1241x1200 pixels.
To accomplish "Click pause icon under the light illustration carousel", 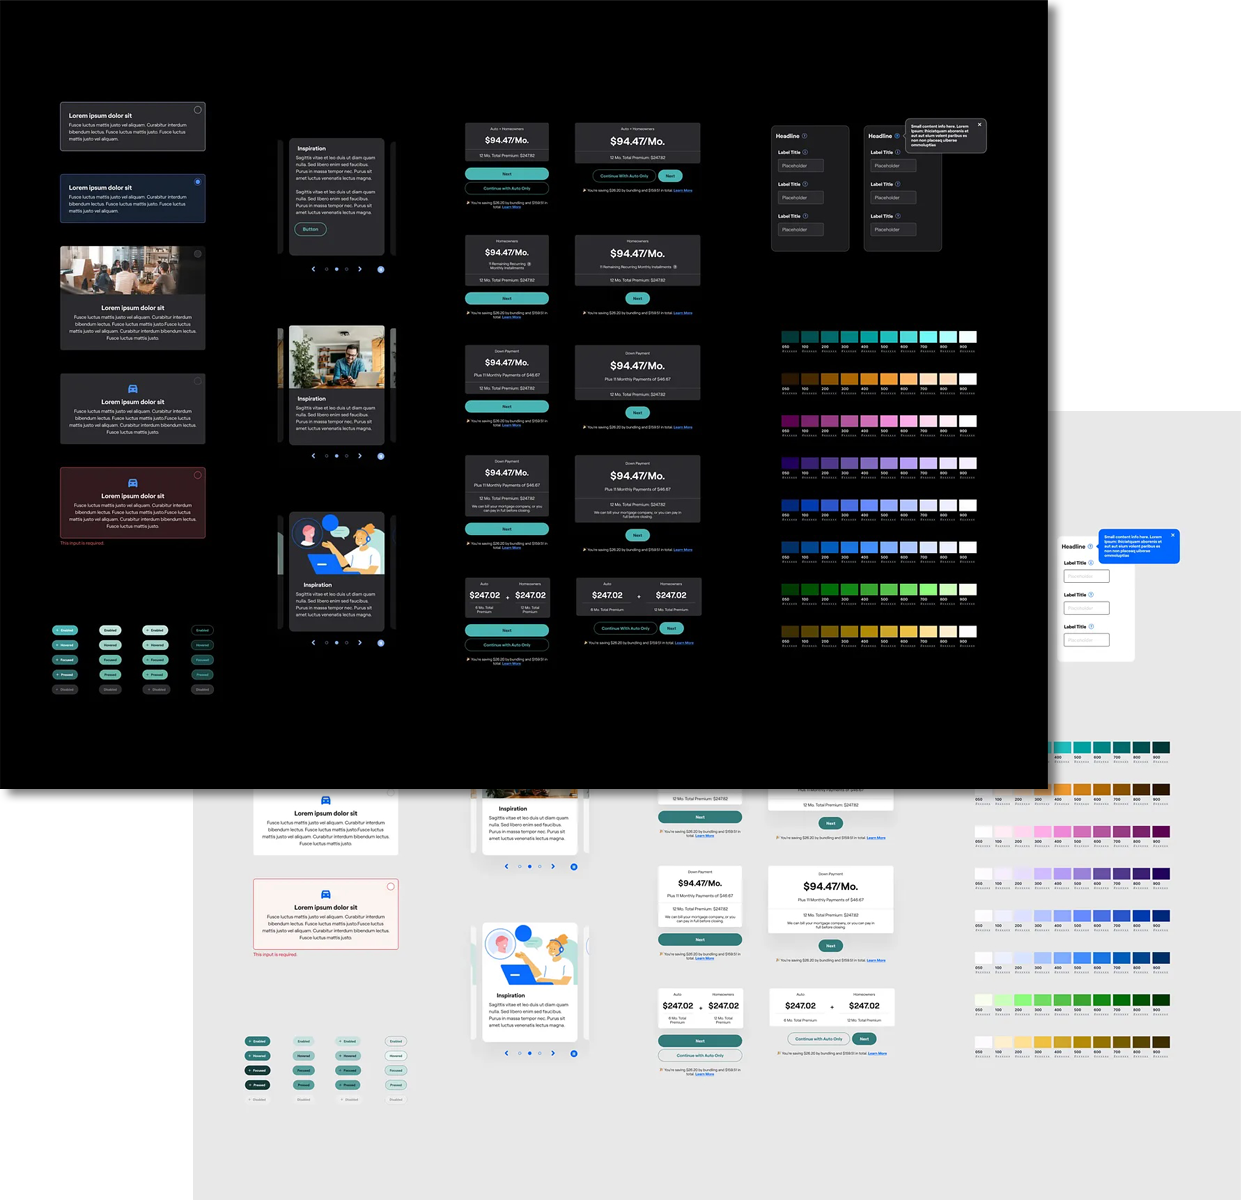I will [573, 1053].
